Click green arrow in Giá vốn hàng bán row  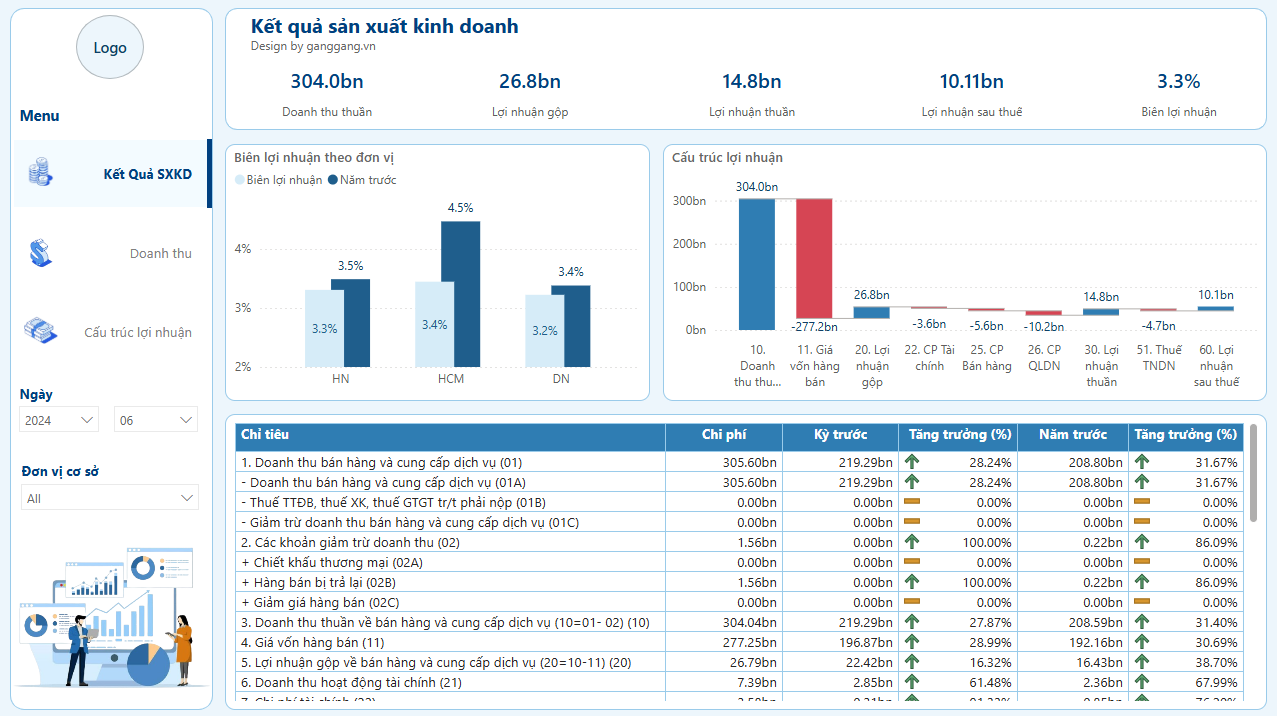pos(911,642)
